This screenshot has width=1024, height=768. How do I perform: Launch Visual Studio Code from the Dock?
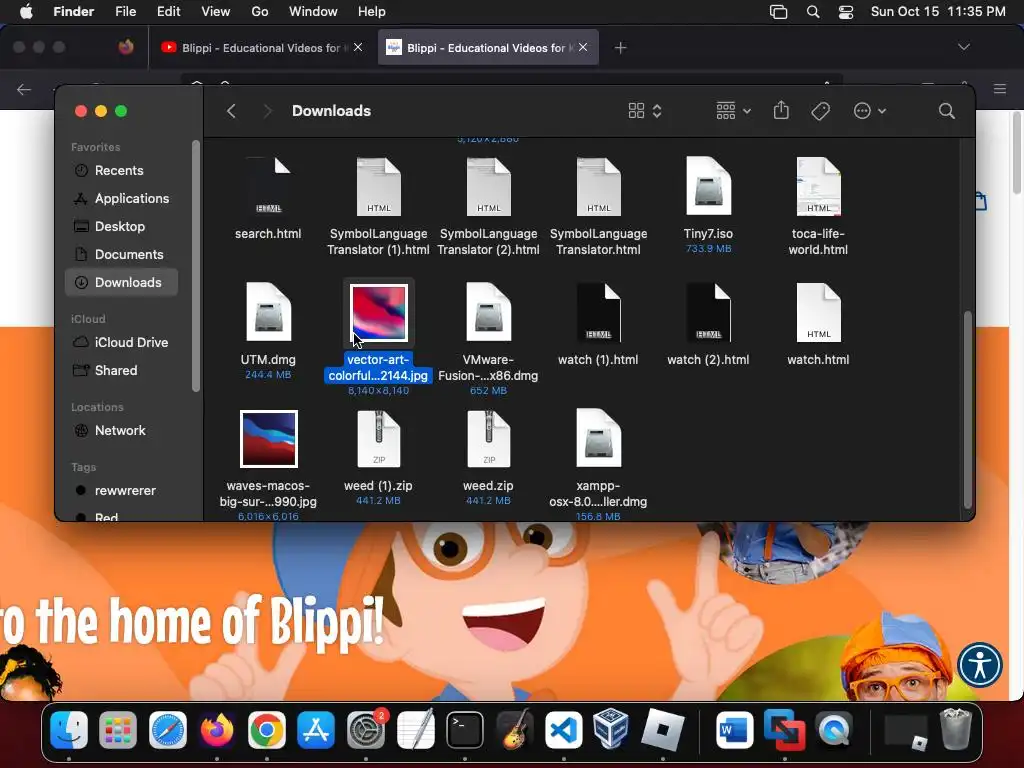(x=564, y=729)
